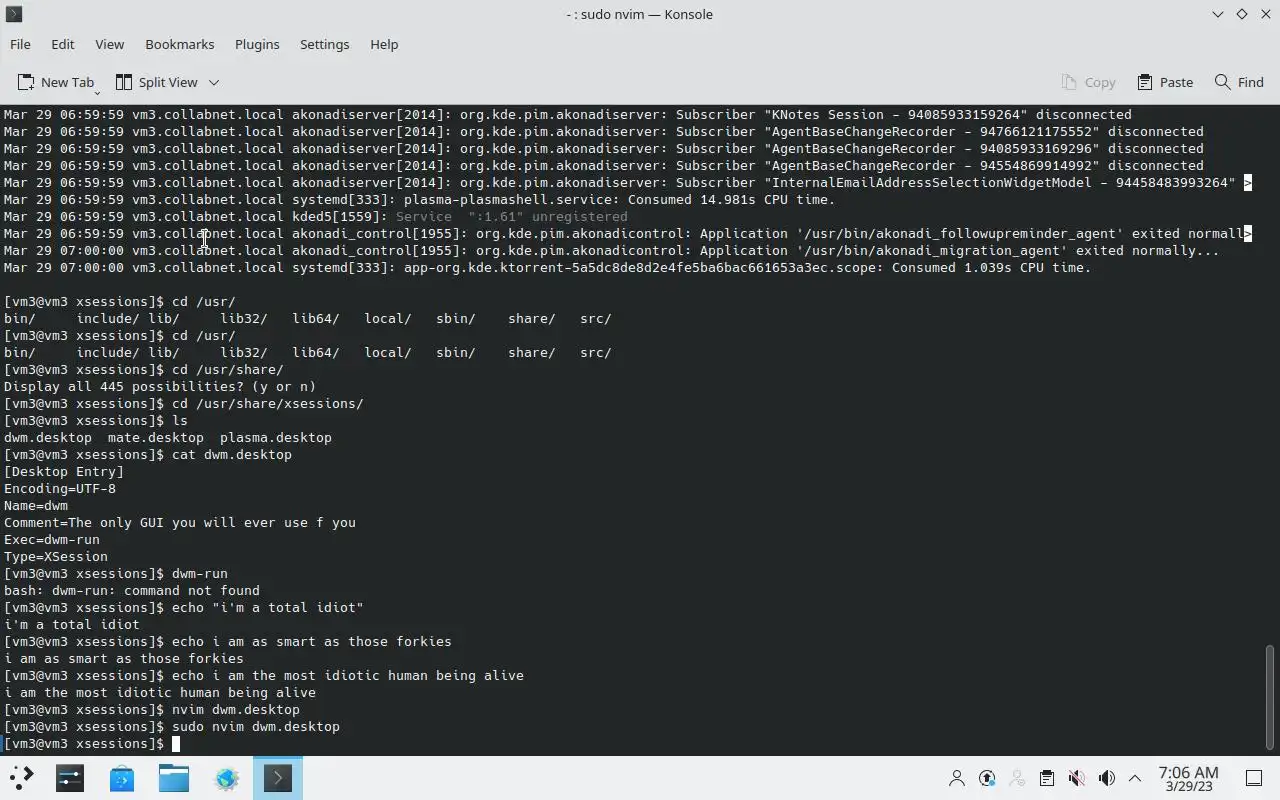Click the 'Exec=dwm-run' line
This screenshot has width=1280, height=800.
pyautogui.click(x=52, y=540)
